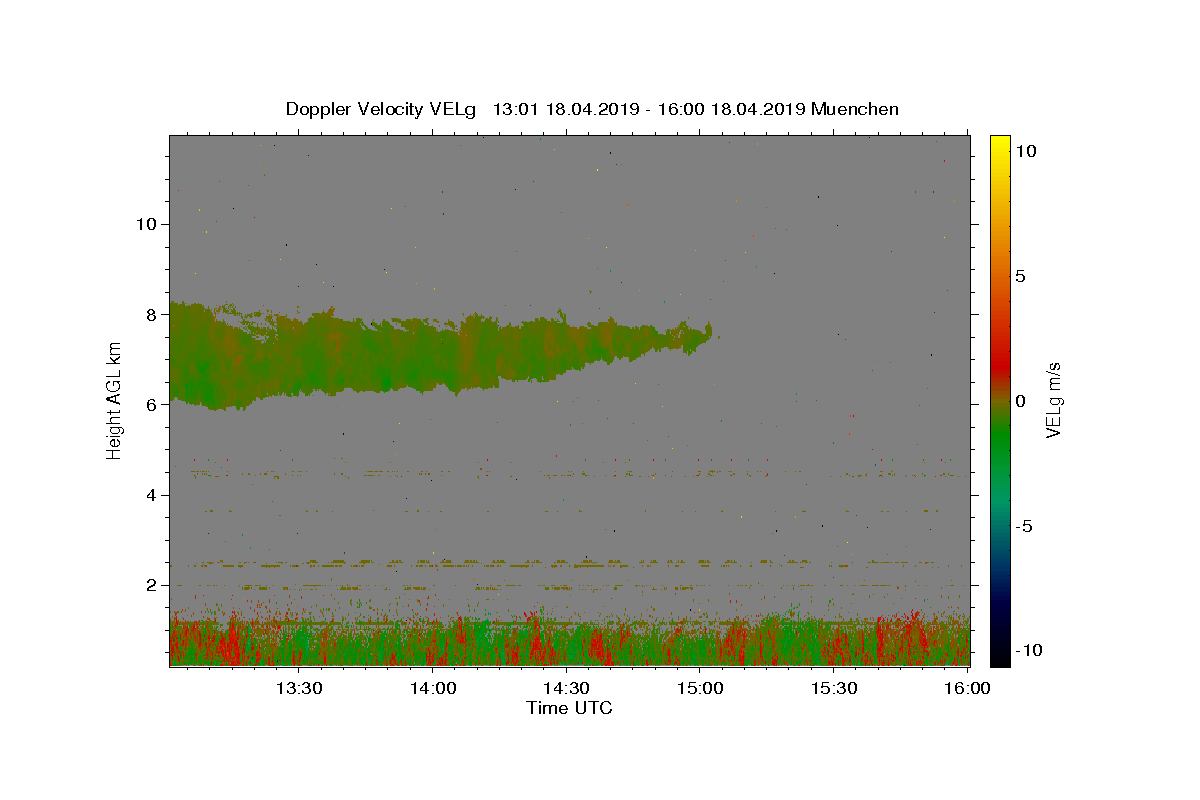Click the 14:00 time axis label
The width and height of the screenshot is (1200, 800).
(433, 688)
